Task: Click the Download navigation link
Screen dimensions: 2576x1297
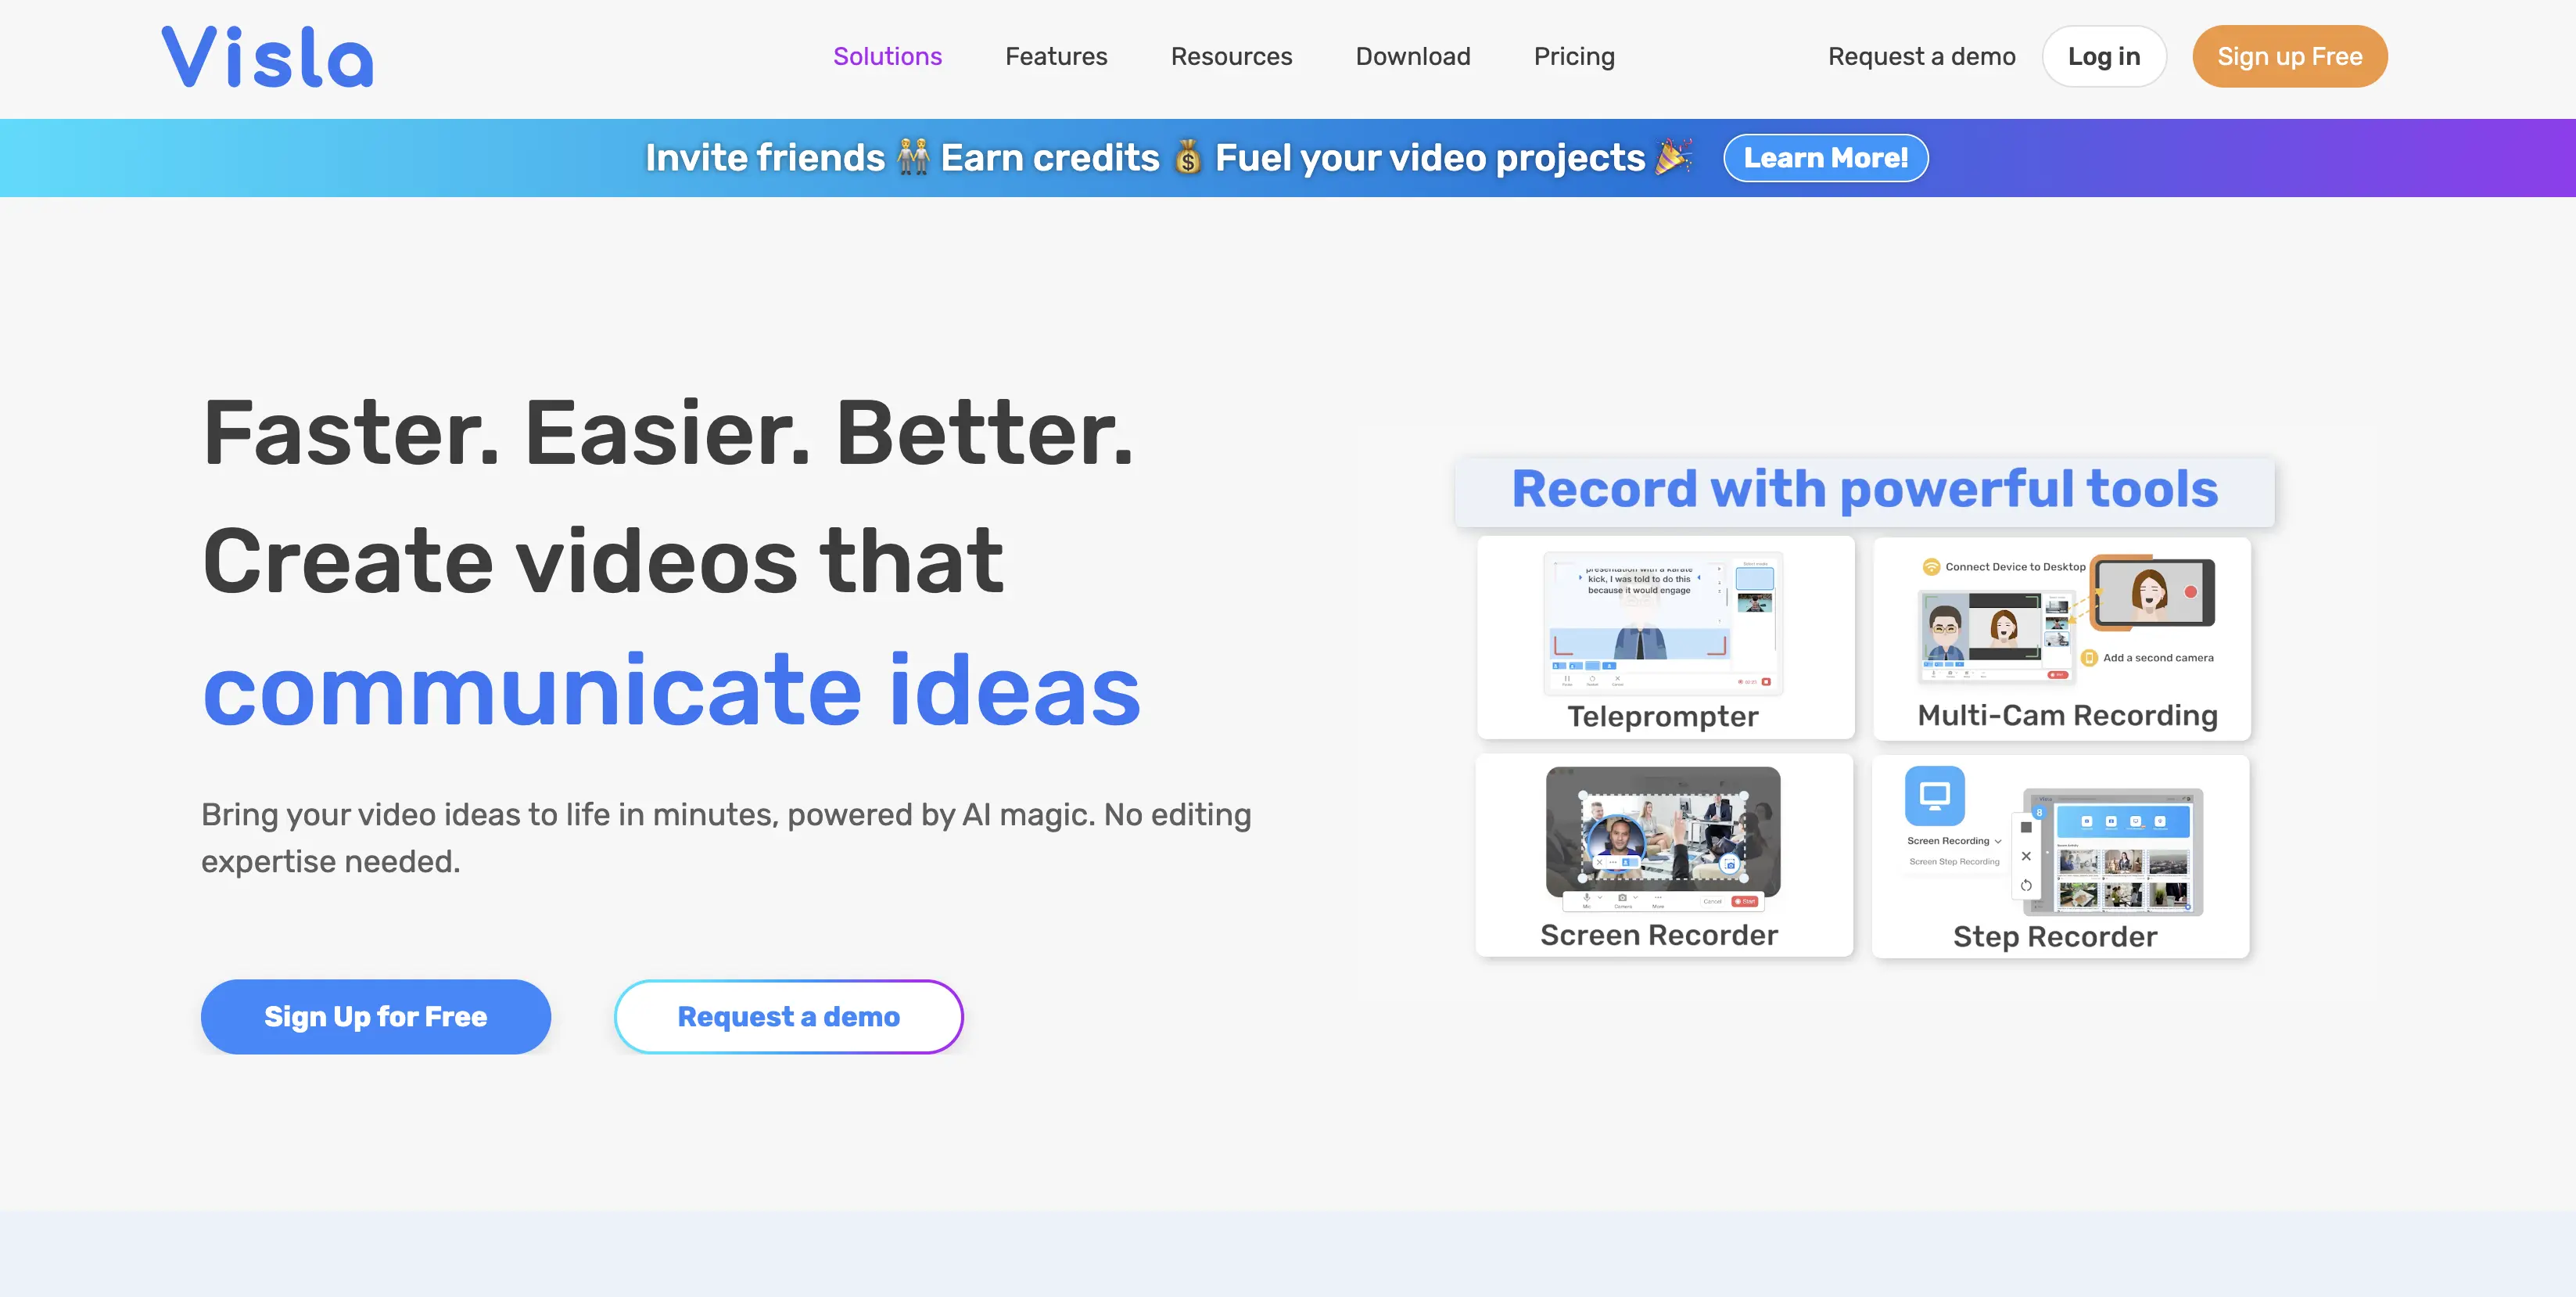Action: click(x=1412, y=56)
